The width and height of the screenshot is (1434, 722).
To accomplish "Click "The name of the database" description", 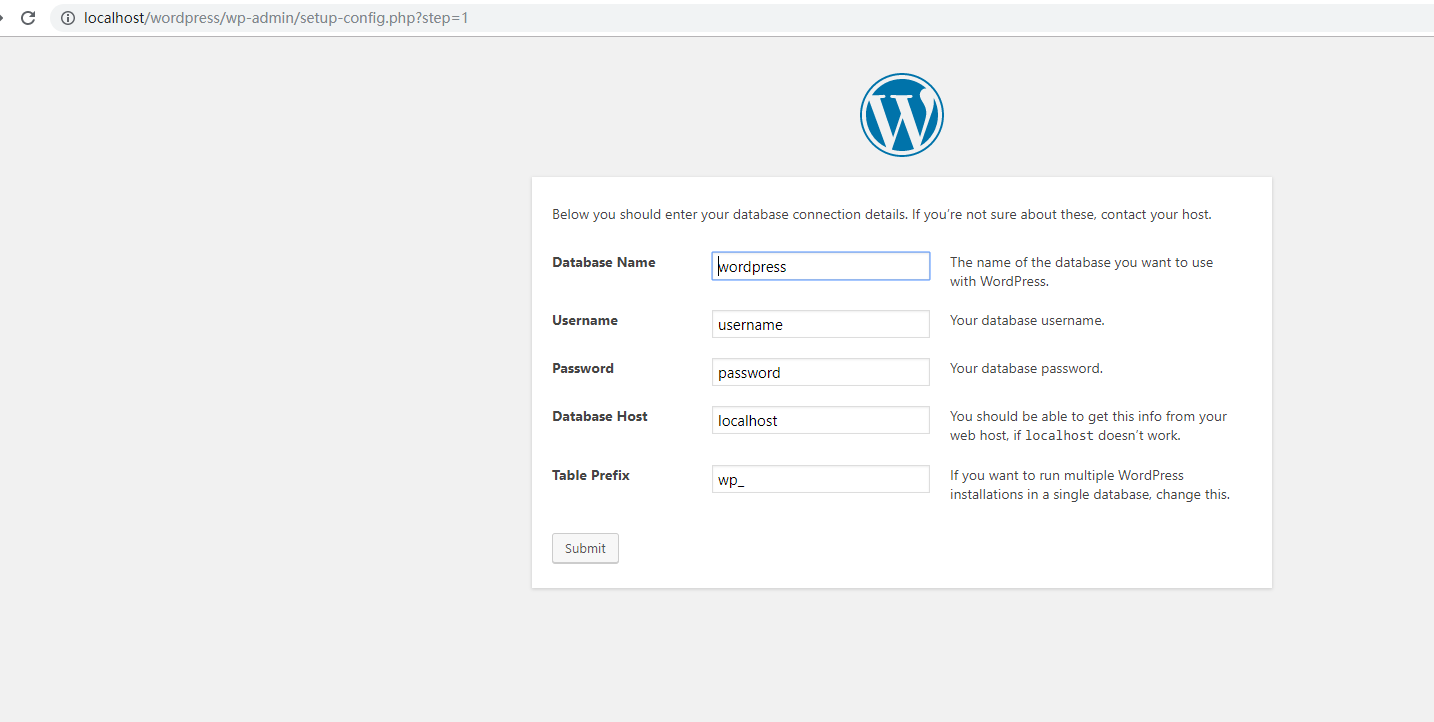I will [1082, 272].
